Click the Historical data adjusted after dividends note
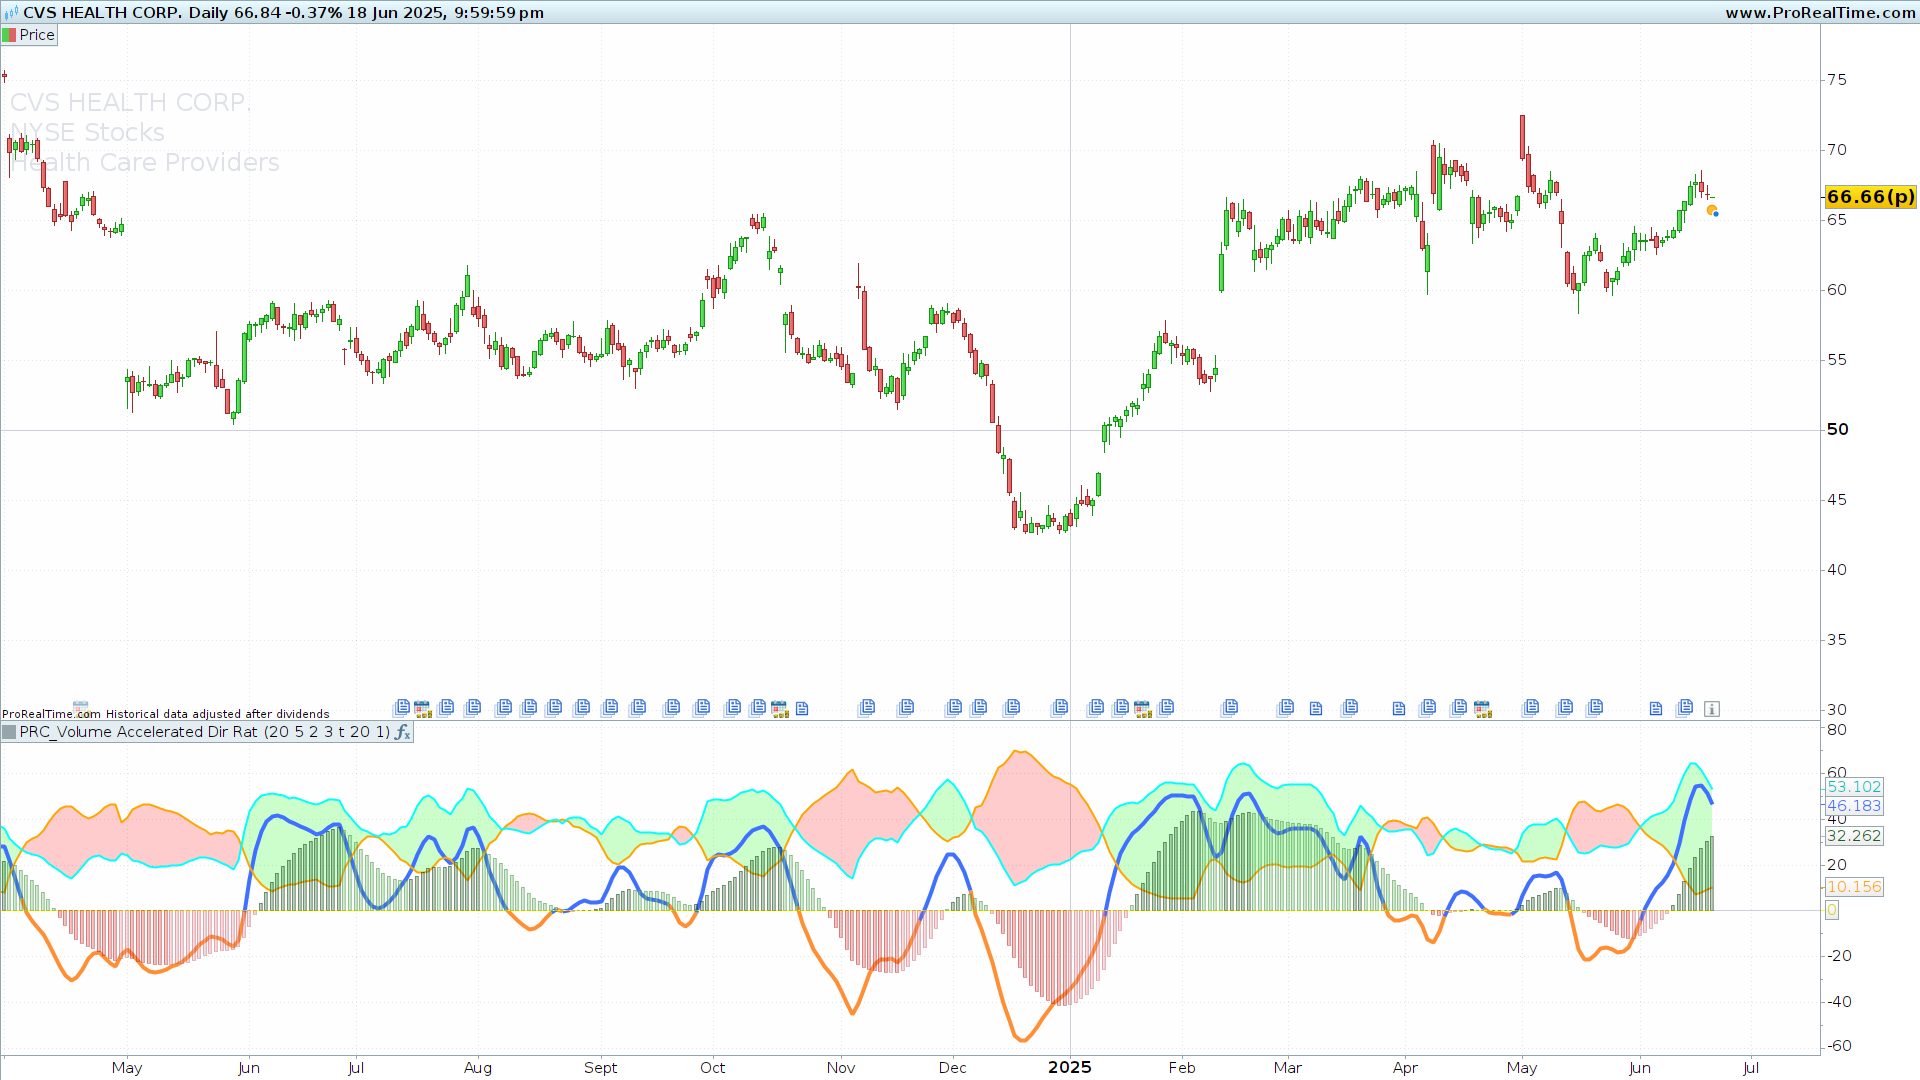1920x1080 pixels. tap(218, 714)
